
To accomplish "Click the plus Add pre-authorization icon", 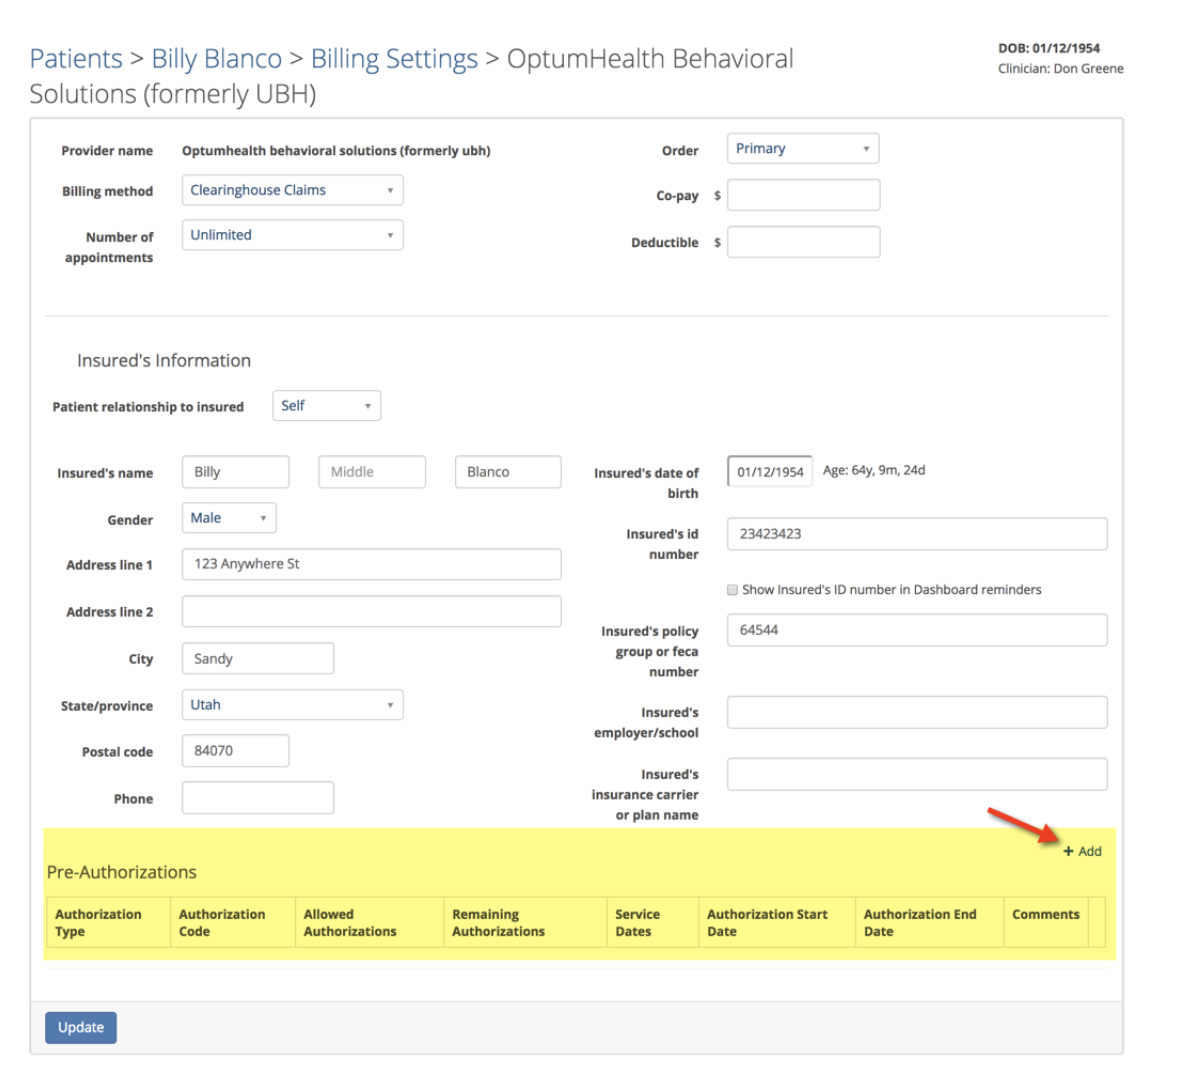I will click(1069, 851).
